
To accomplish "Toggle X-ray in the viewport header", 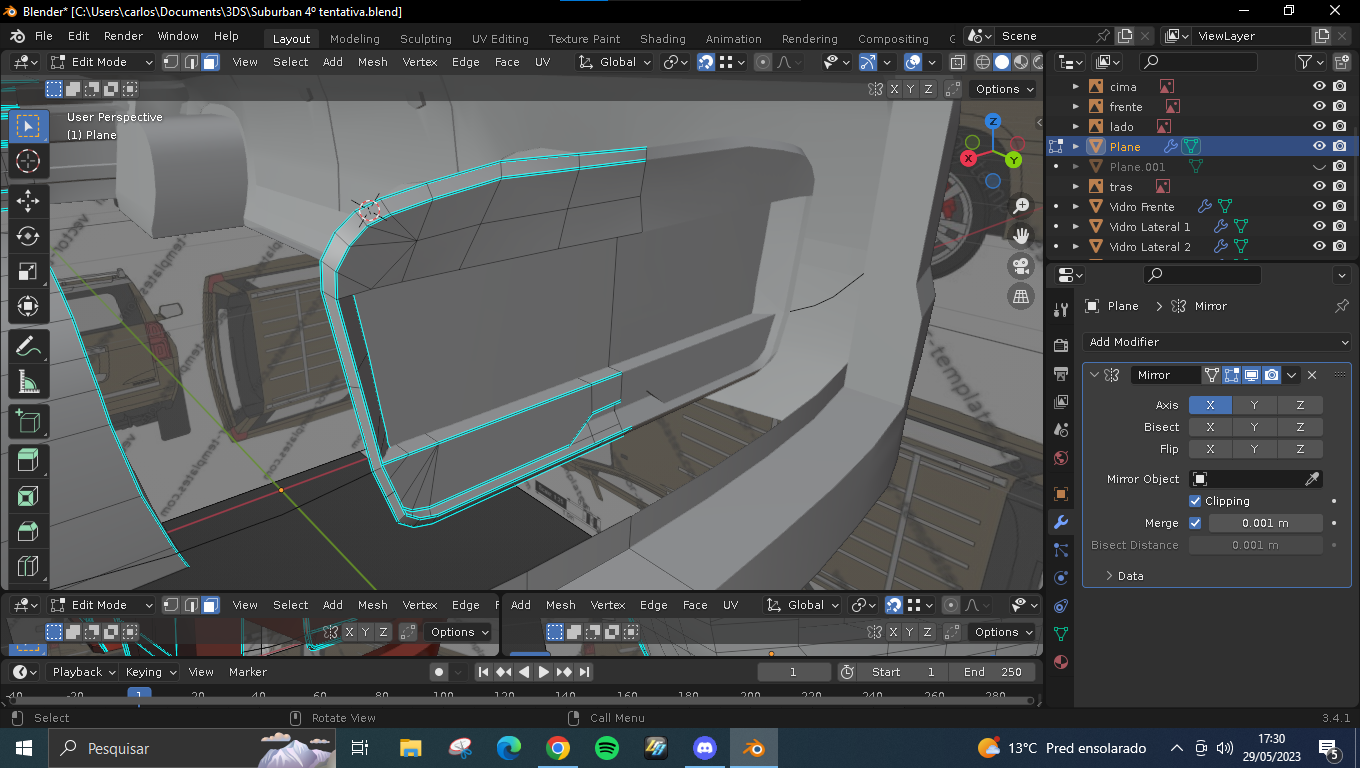I will (957, 62).
